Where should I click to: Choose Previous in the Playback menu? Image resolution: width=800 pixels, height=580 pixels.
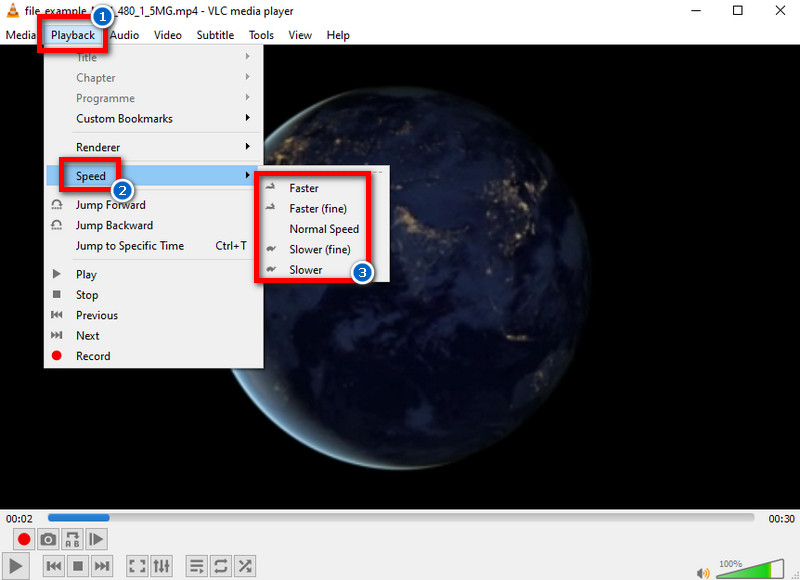[154, 315]
